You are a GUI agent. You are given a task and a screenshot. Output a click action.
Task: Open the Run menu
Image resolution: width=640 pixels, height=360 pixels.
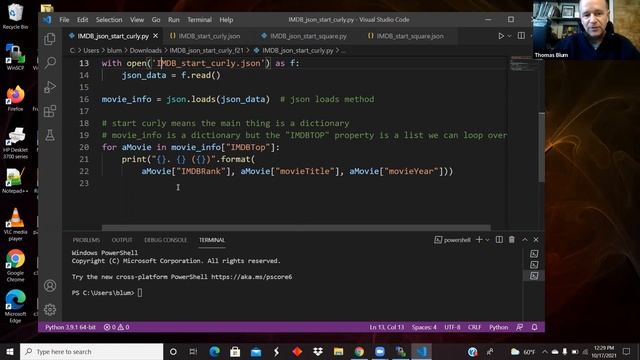[173, 20]
